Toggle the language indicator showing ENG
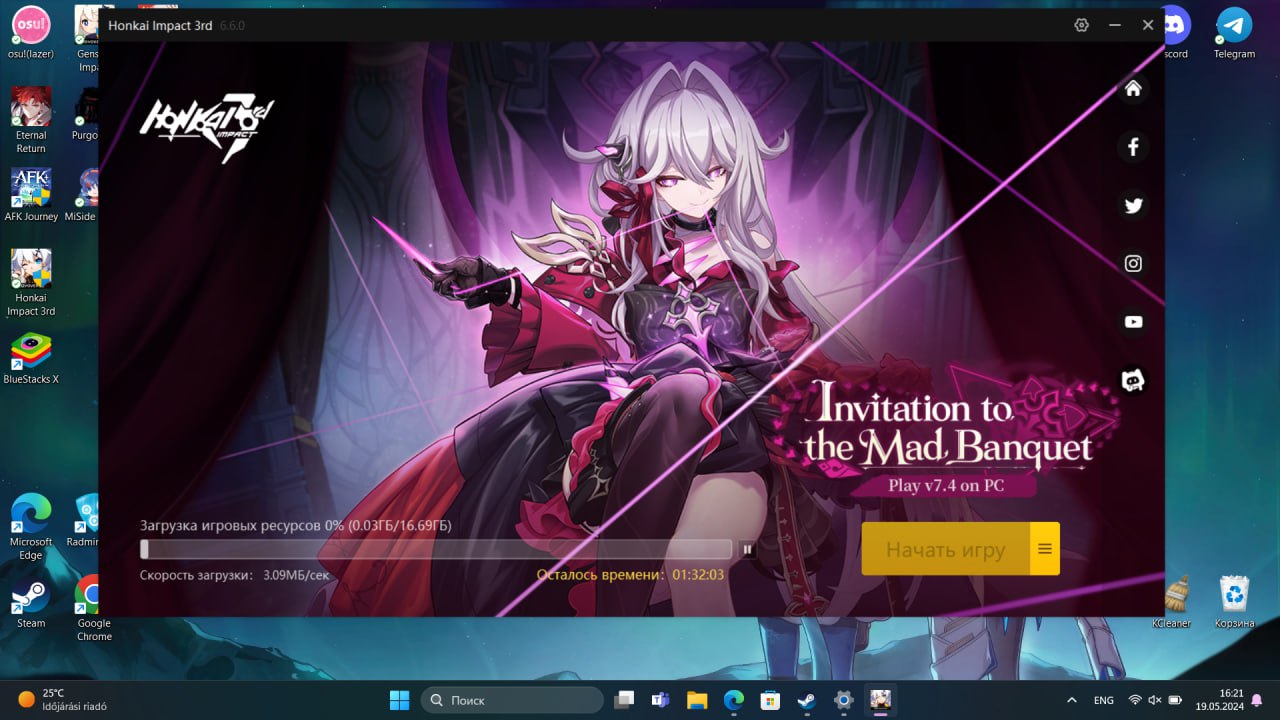Image resolution: width=1280 pixels, height=720 pixels. point(1103,700)
